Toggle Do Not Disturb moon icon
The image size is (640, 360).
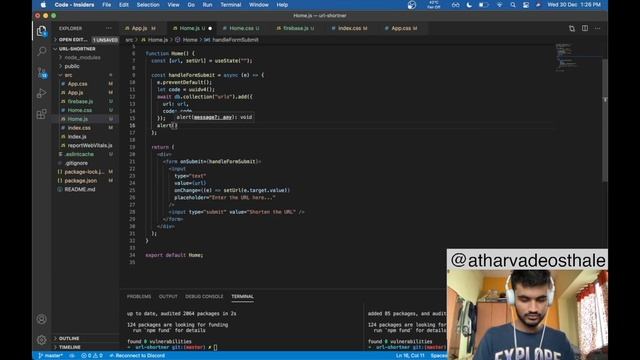469,5
